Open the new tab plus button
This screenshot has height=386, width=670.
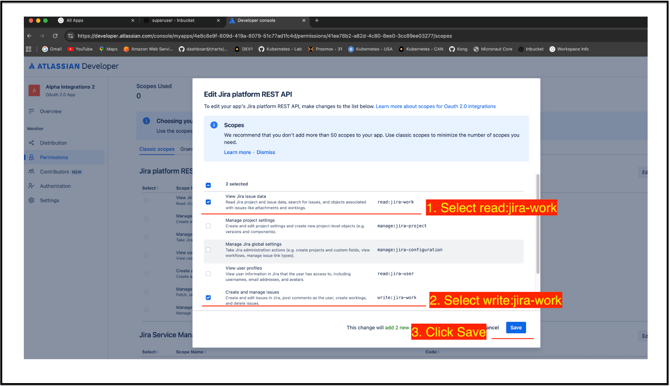point(317,21)
